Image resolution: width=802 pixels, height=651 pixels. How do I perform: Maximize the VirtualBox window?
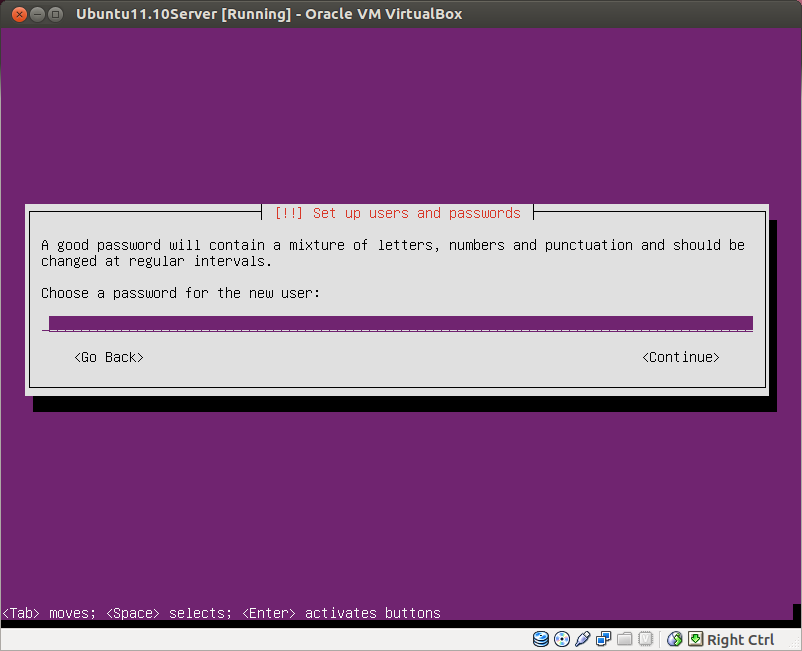[x=56, y=14]
